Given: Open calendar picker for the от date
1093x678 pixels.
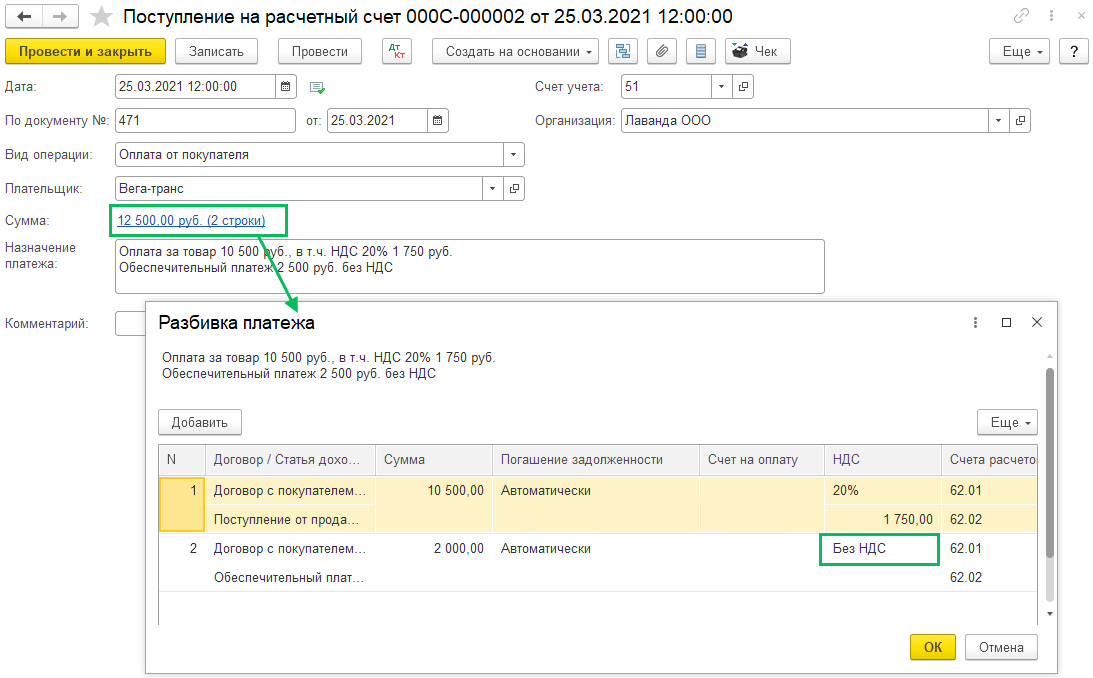Looking at the screenshot, I should 438,121.
